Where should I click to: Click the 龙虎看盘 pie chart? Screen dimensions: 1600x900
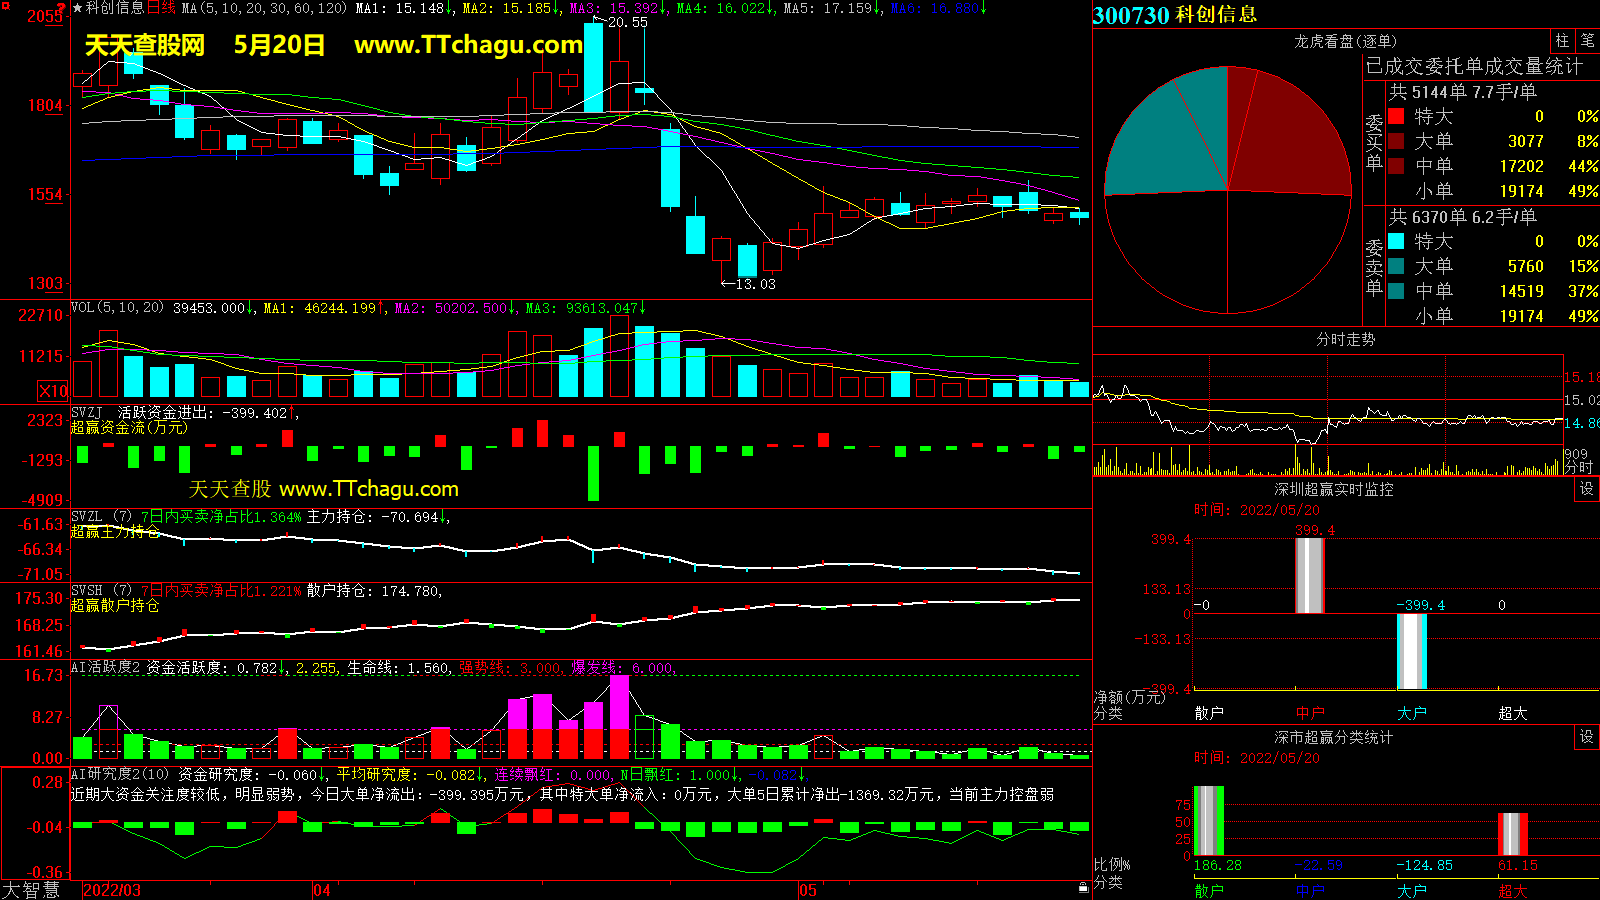click(x=1227, y=190)
